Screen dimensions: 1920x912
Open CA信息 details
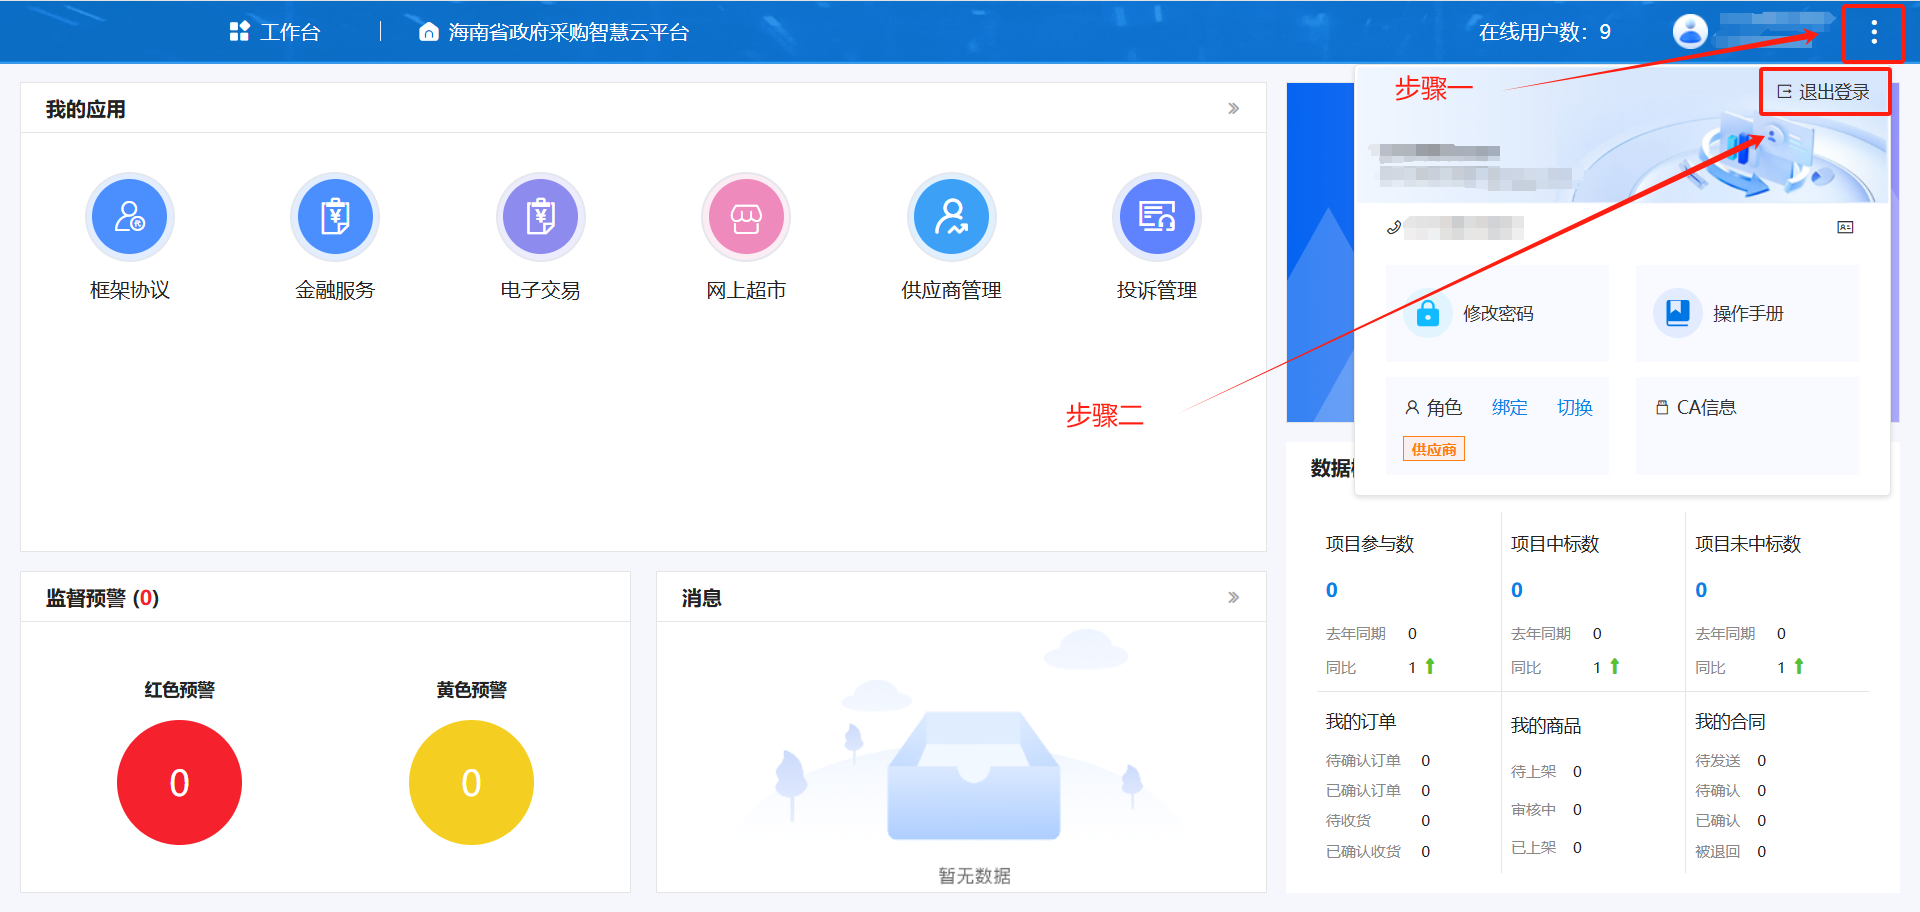(x=1706, y=408)
